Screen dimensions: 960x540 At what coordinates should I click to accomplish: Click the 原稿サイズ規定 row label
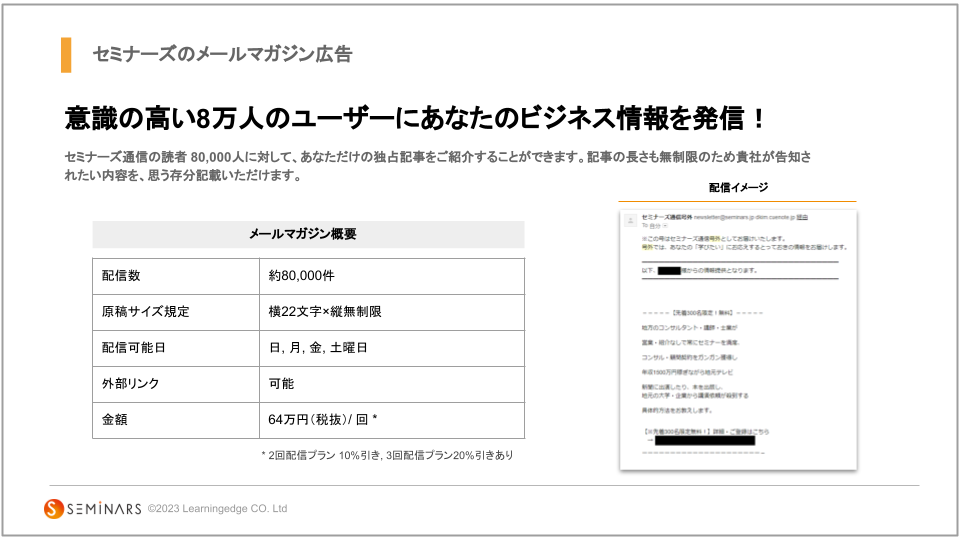point(176,312)
